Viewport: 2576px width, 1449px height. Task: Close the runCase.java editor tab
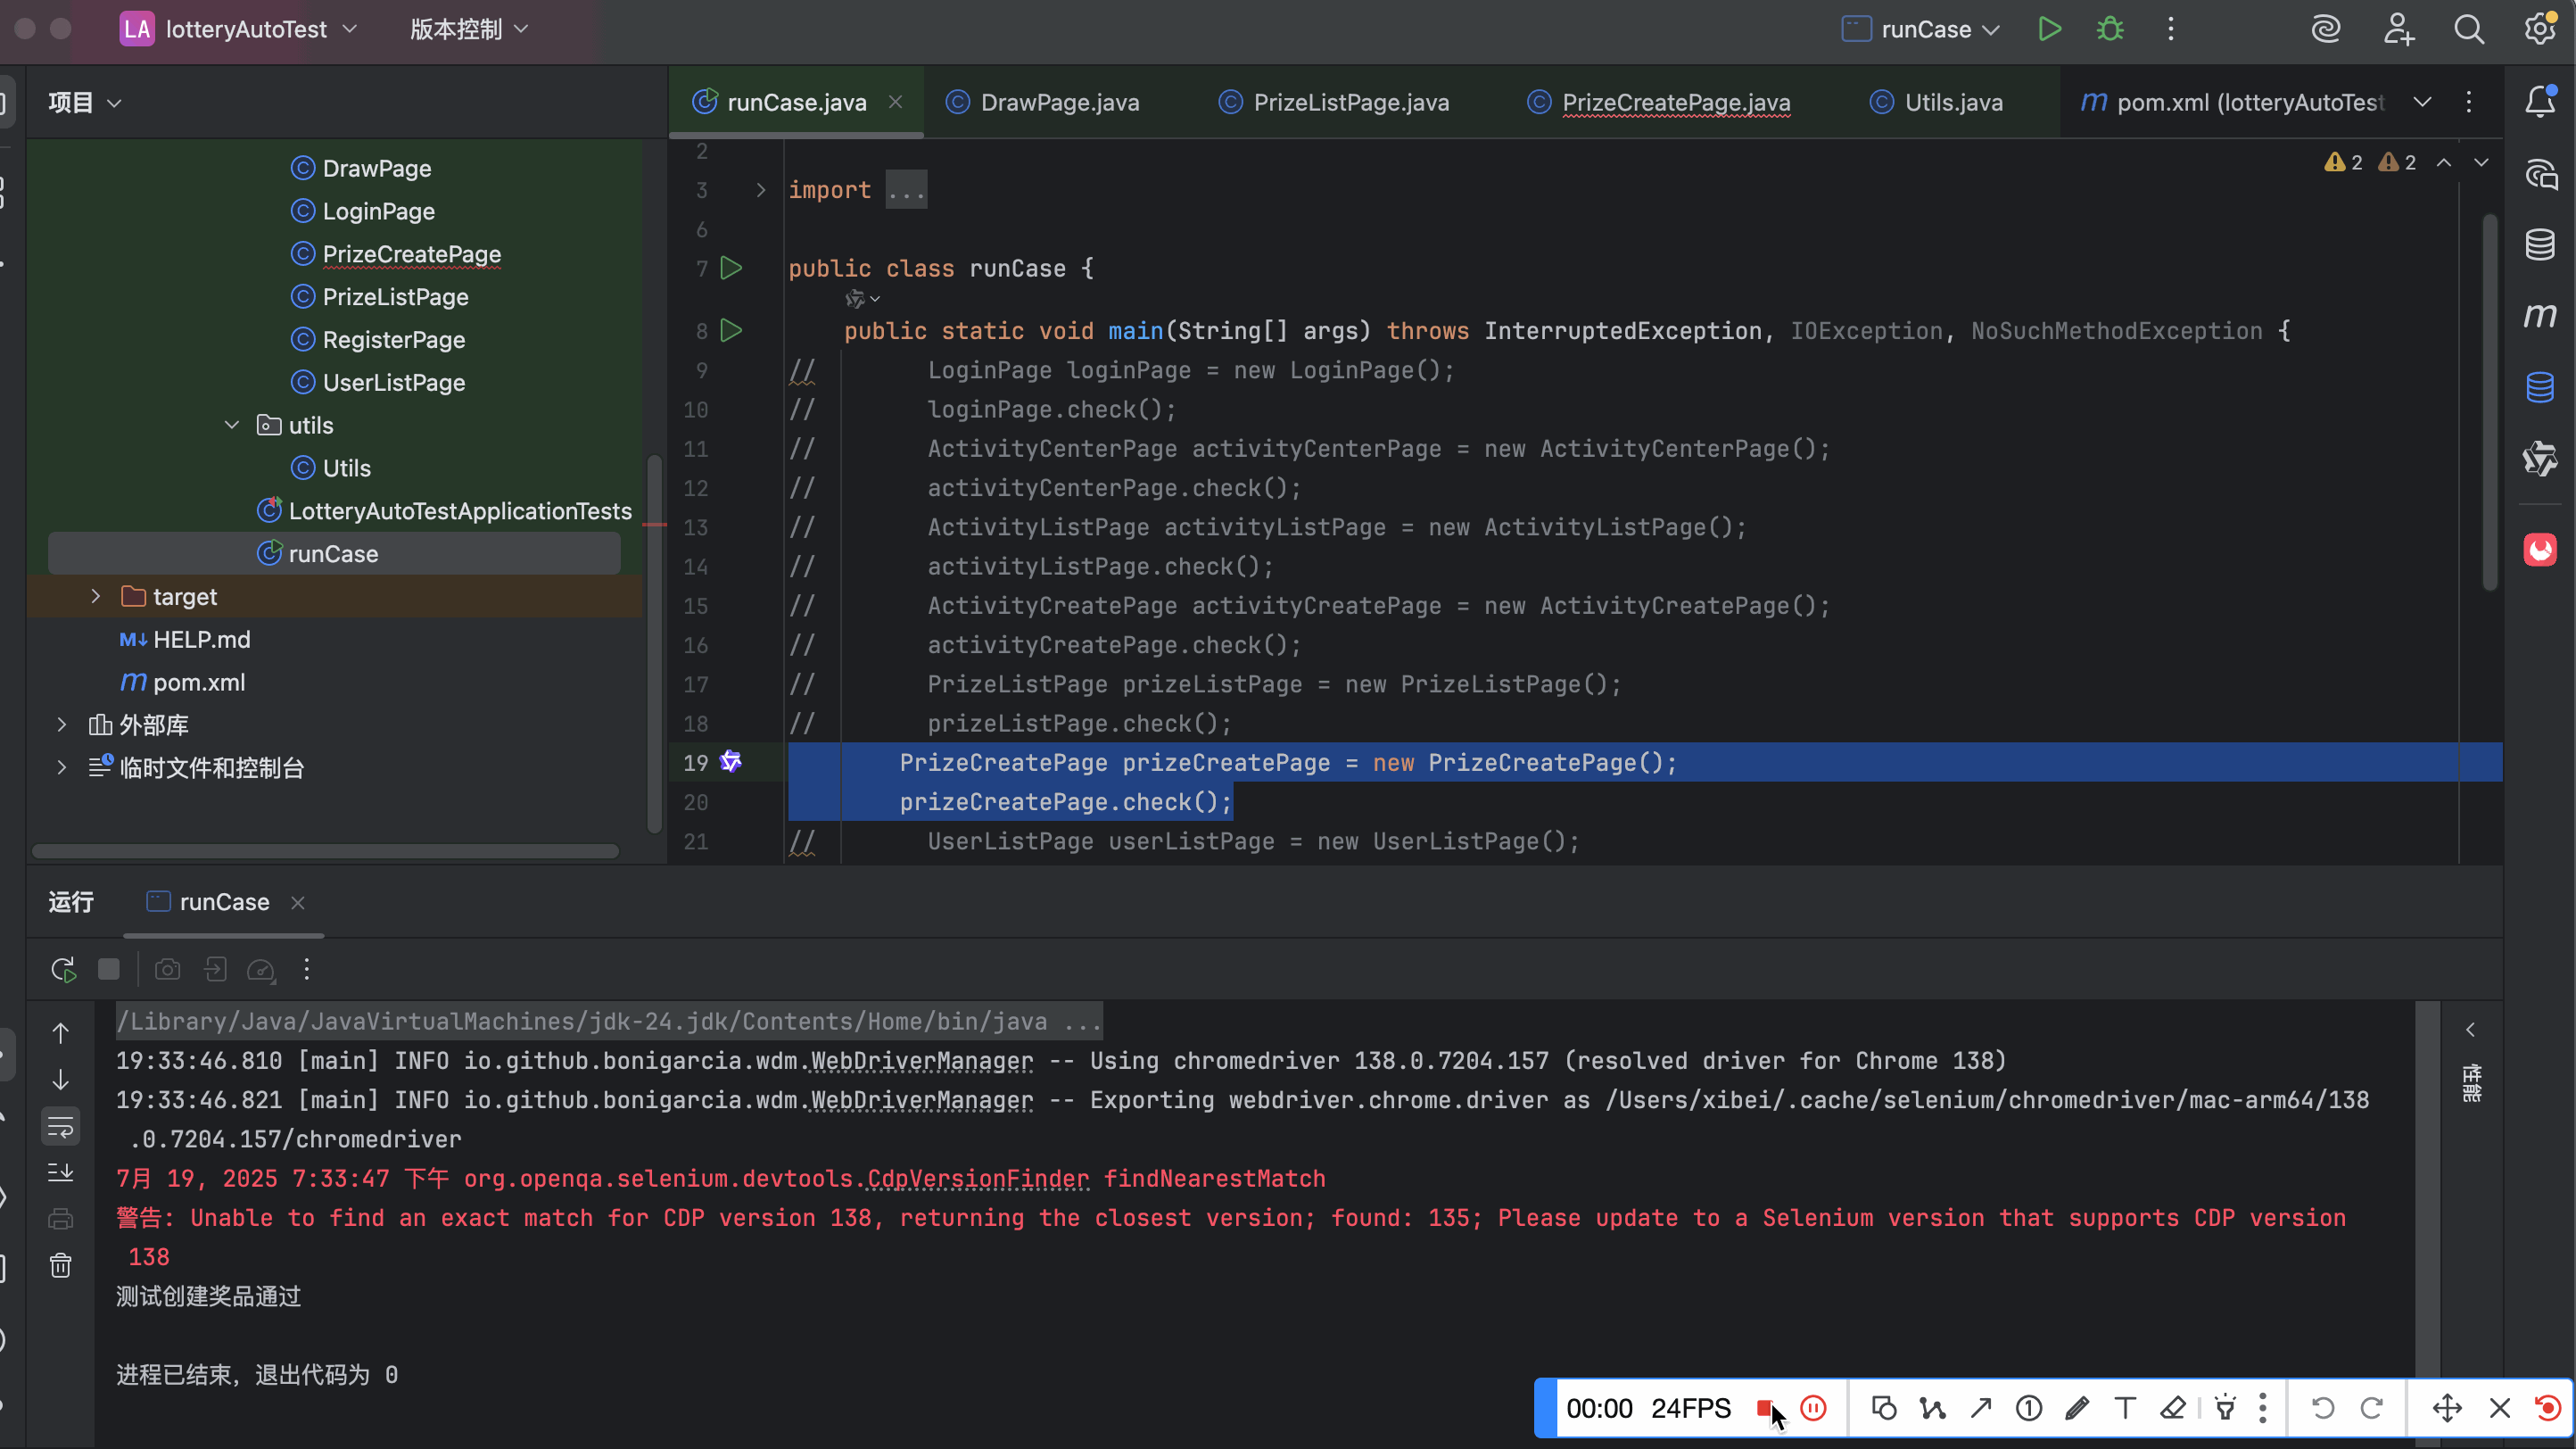pos(896,102)
